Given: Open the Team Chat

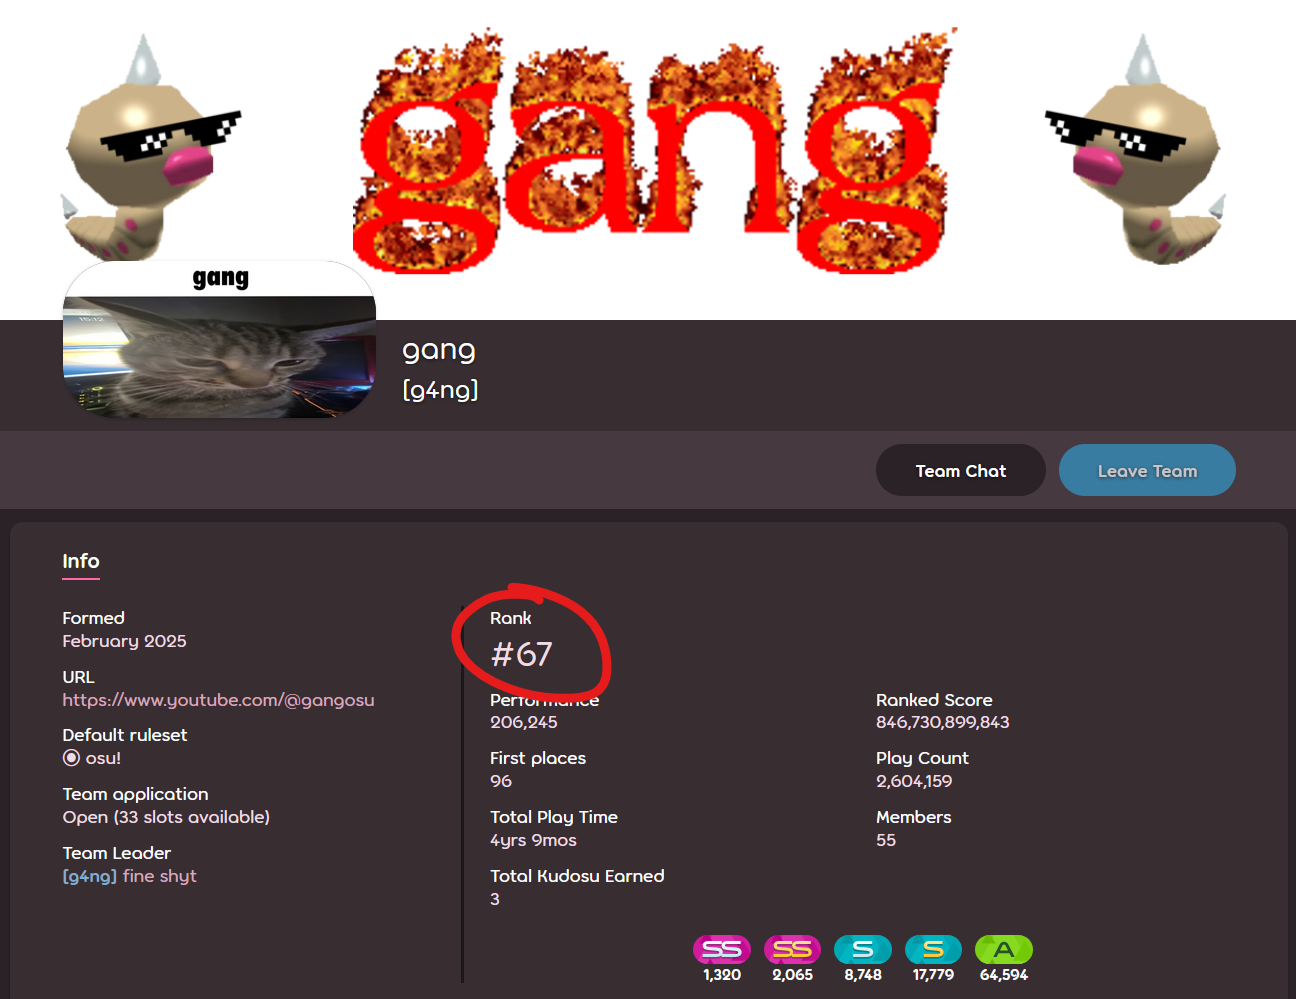Looking at the screenshot, I should pos(961,470).
